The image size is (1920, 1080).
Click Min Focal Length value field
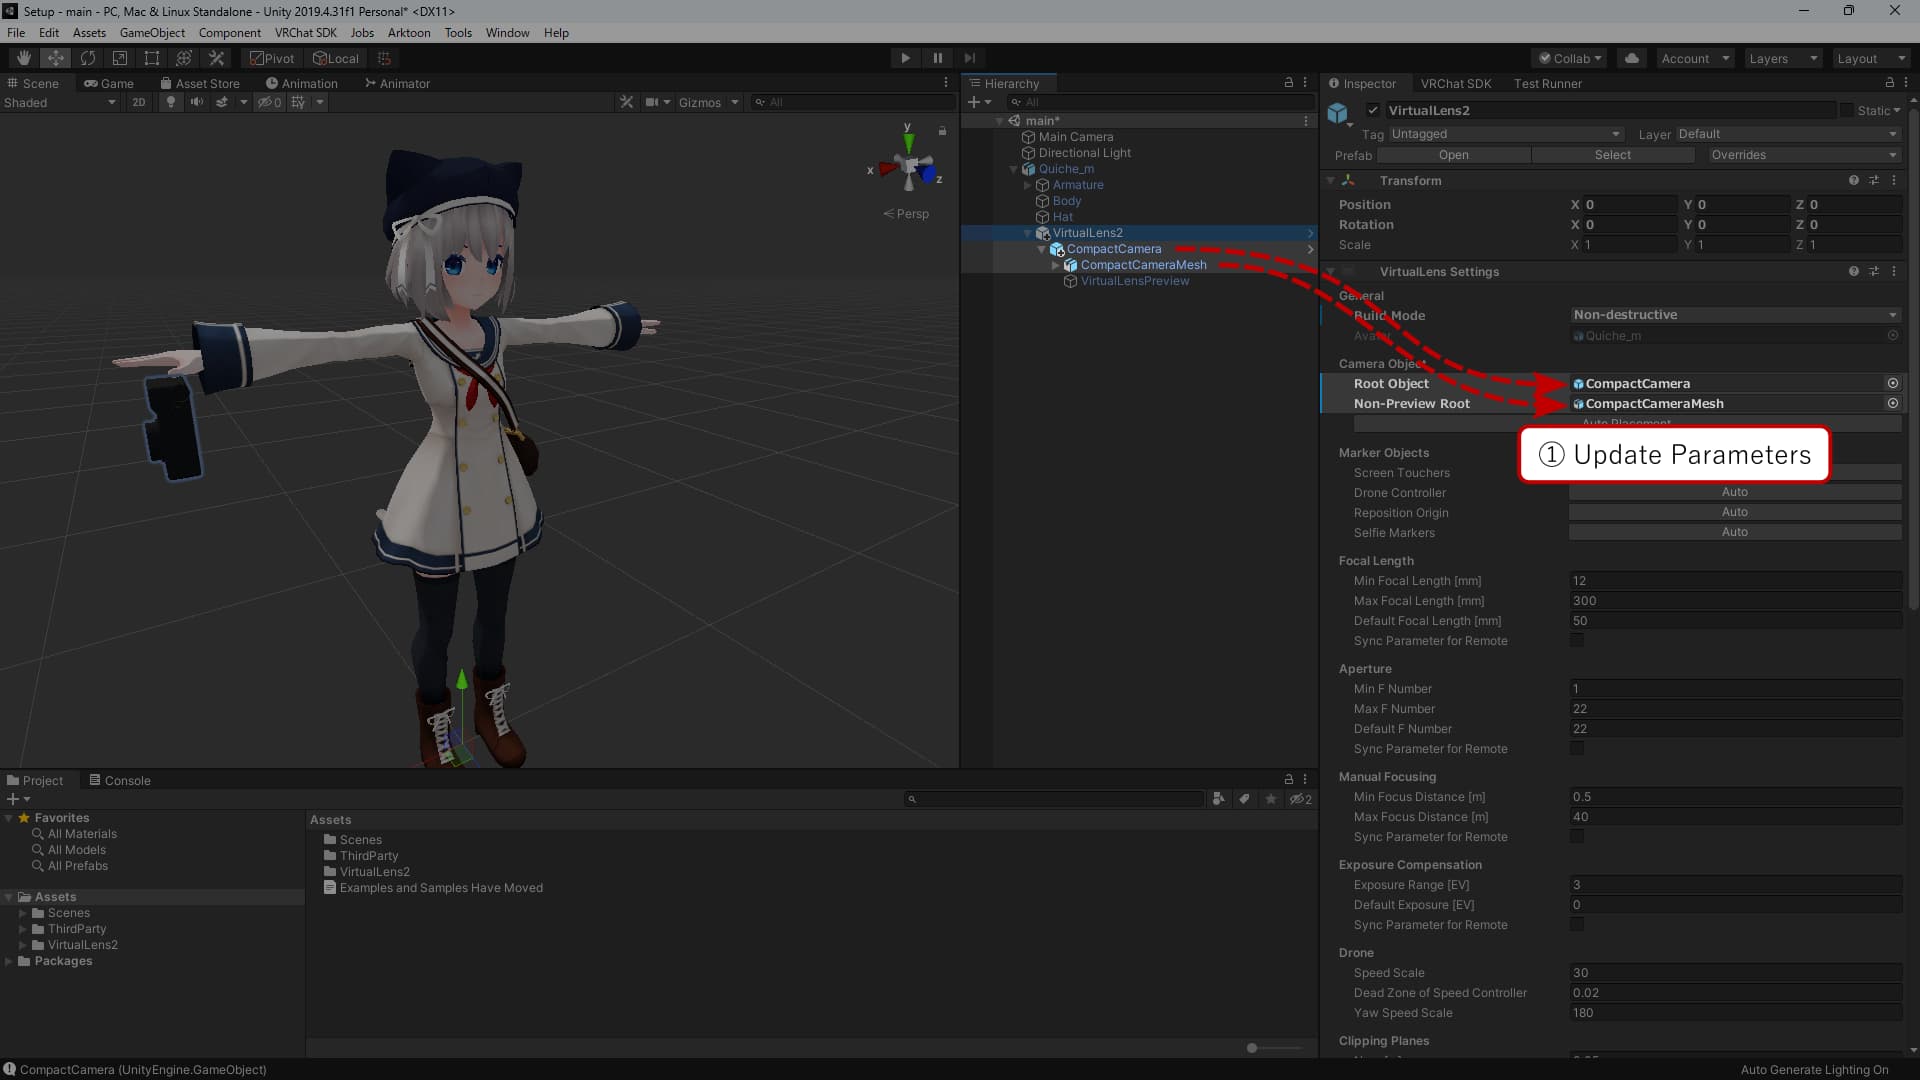pos(1735,581)
